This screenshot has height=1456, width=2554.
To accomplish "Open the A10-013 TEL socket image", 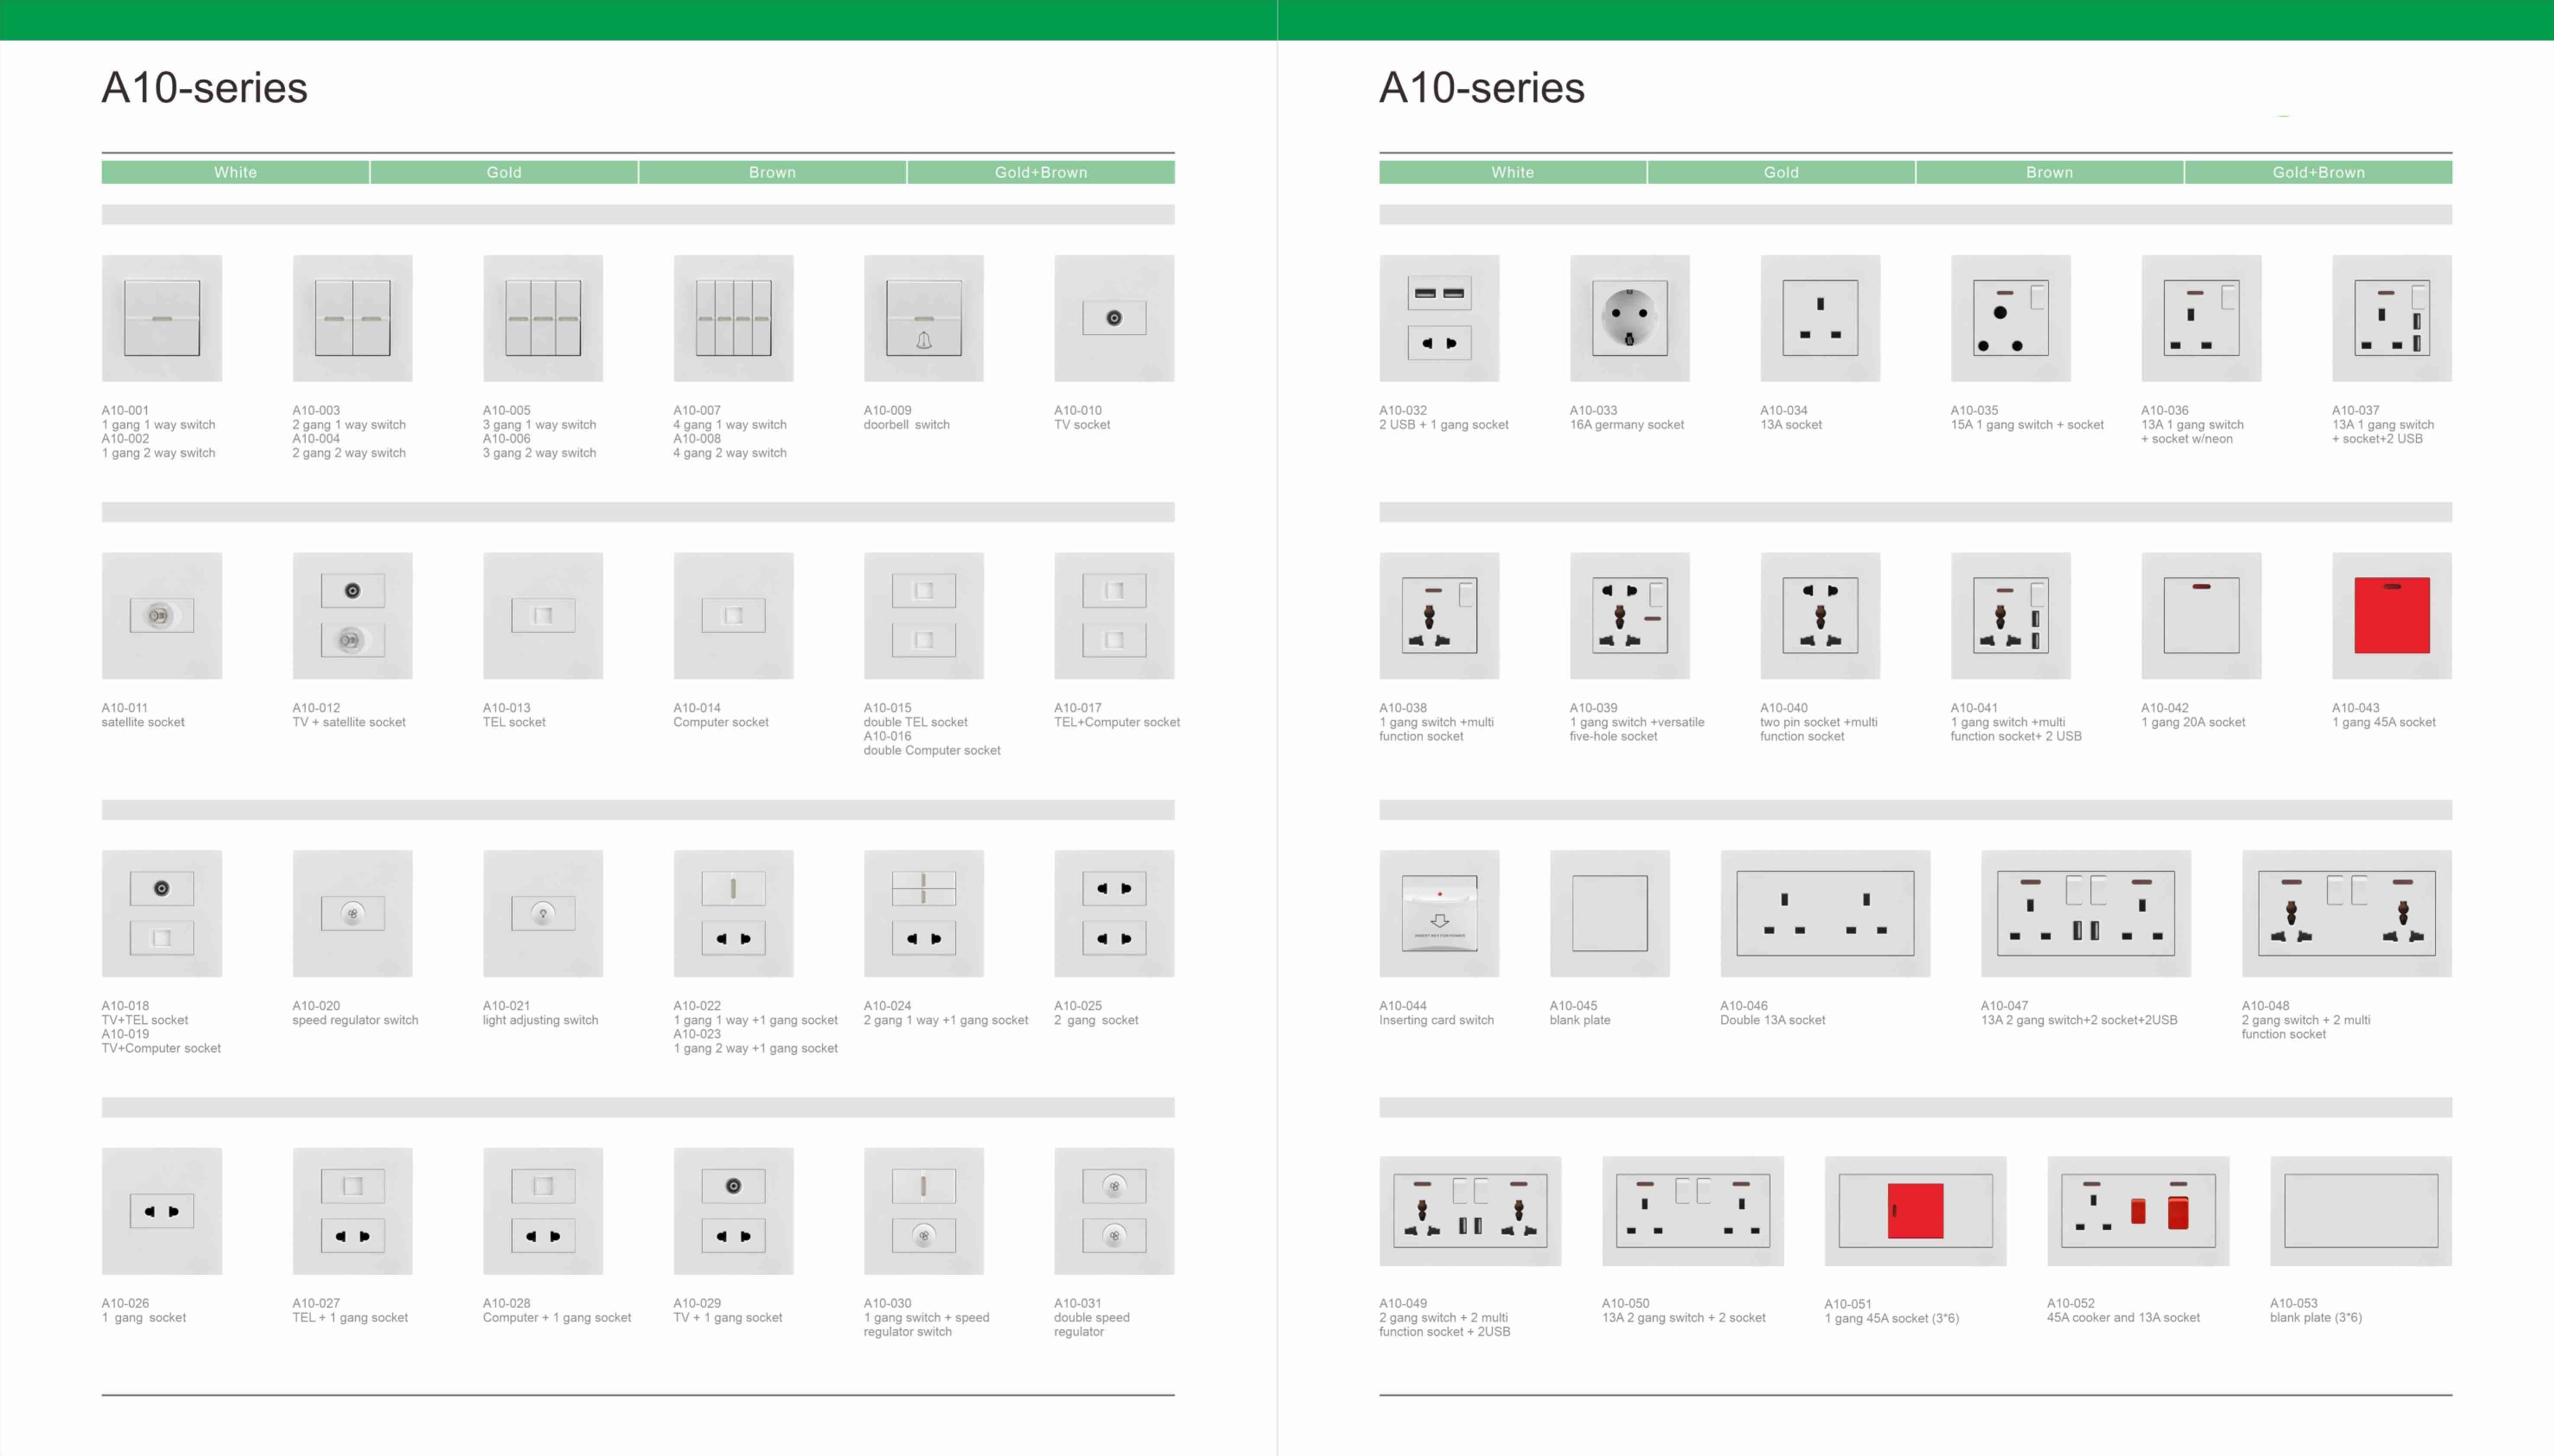I will (543, 616).
